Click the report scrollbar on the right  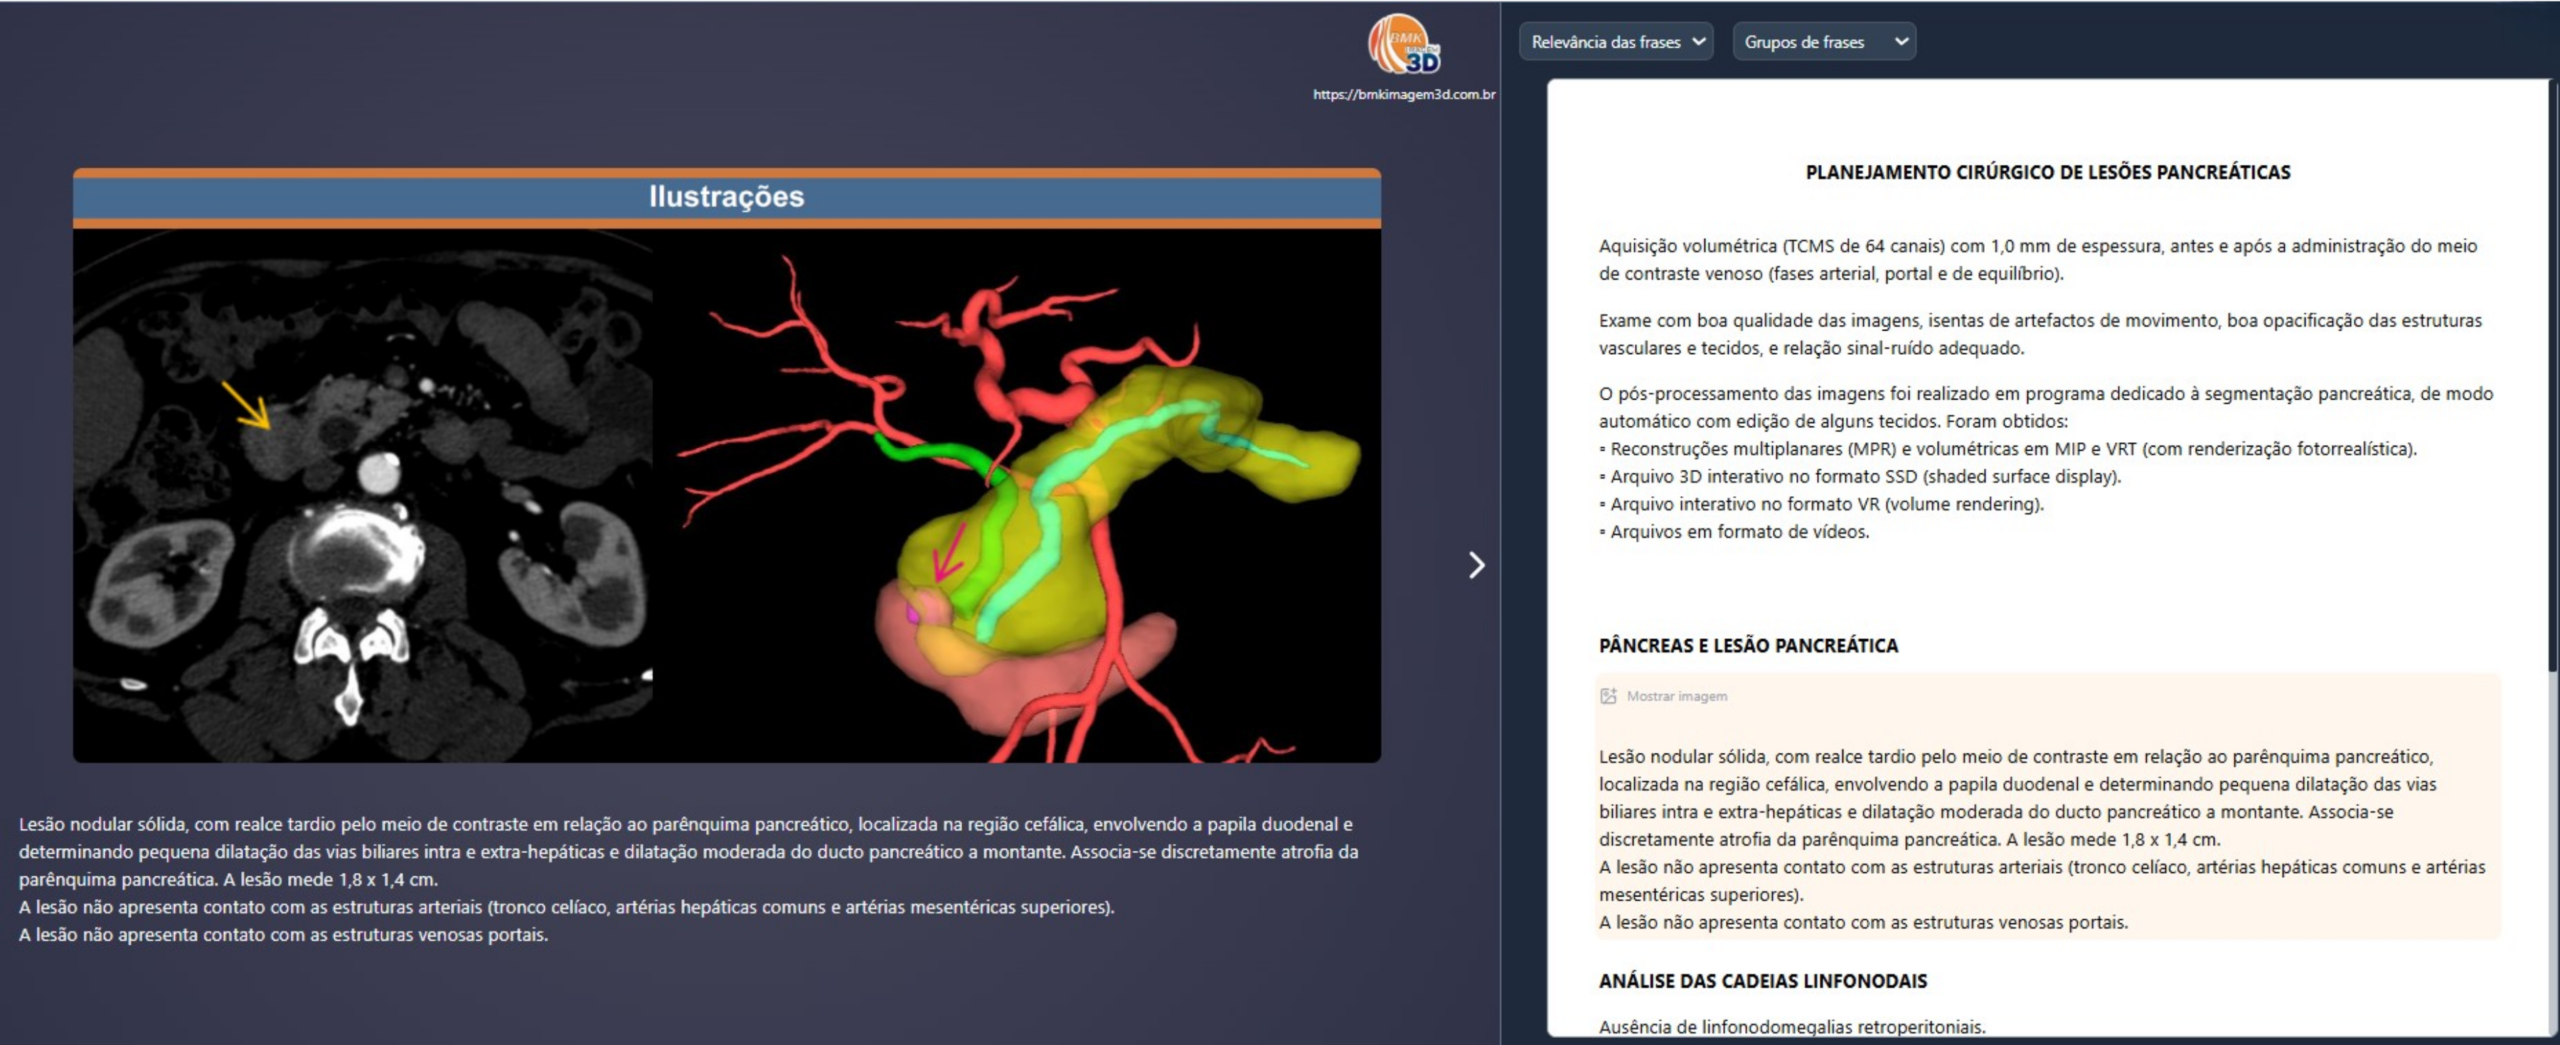point(2554,375)
